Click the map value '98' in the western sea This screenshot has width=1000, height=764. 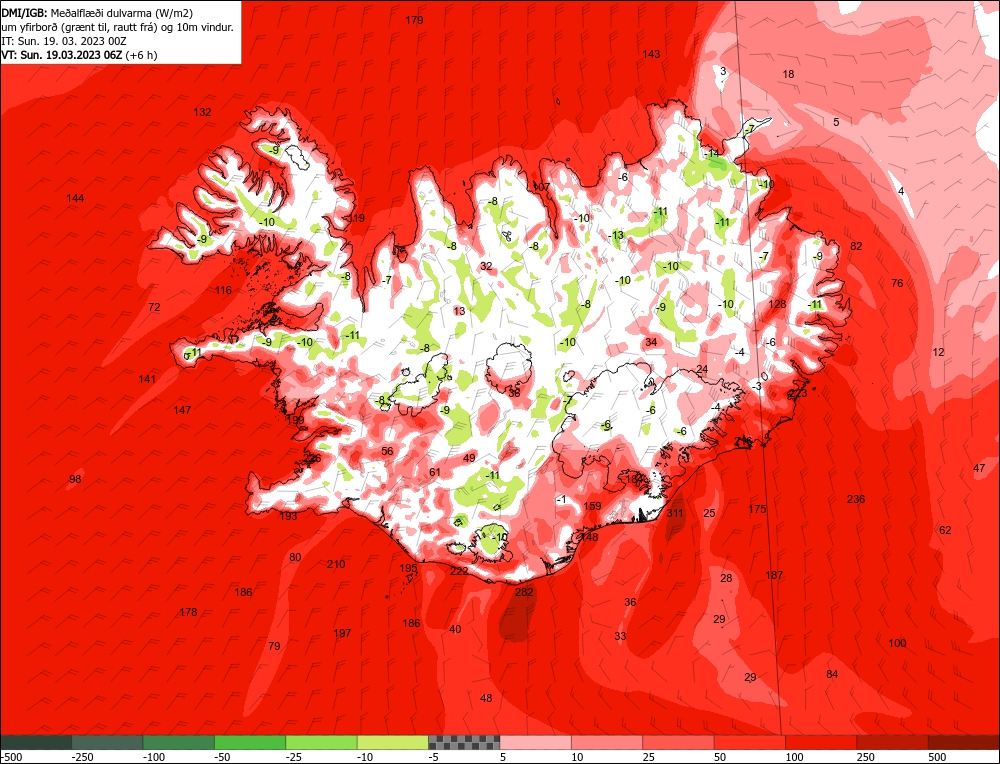tap(75, 479)
